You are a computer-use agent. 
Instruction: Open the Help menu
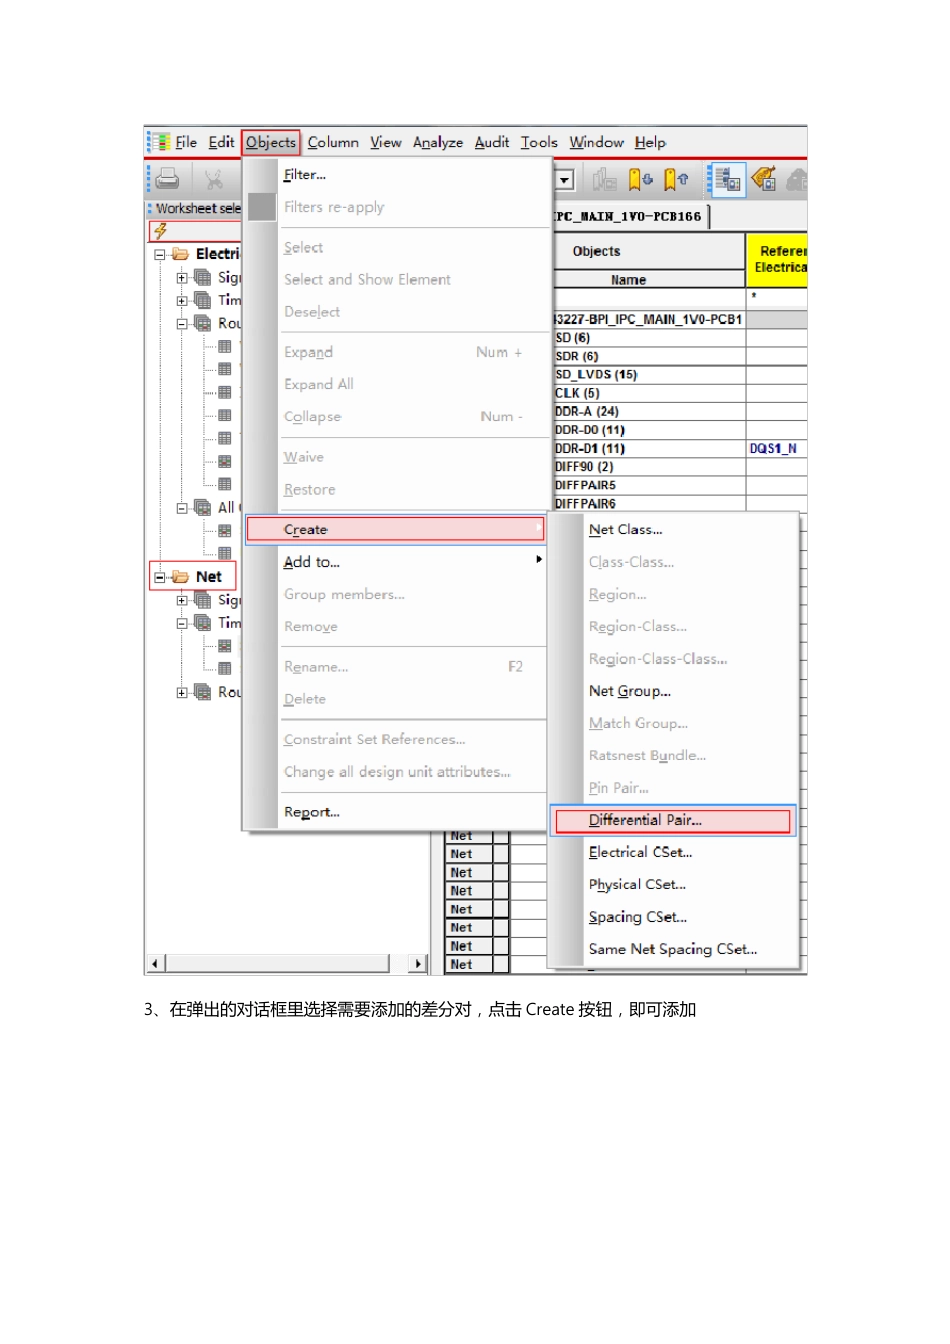650,142
